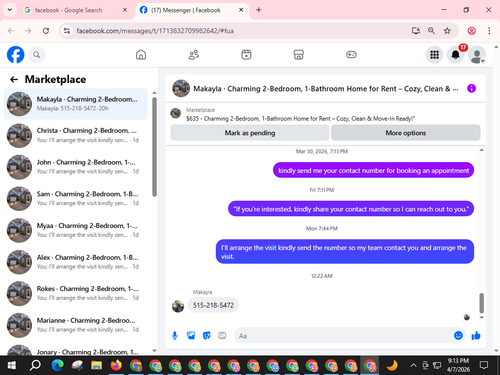
Task: Choose a sticker icon
Action: click(x=207, y=335)
